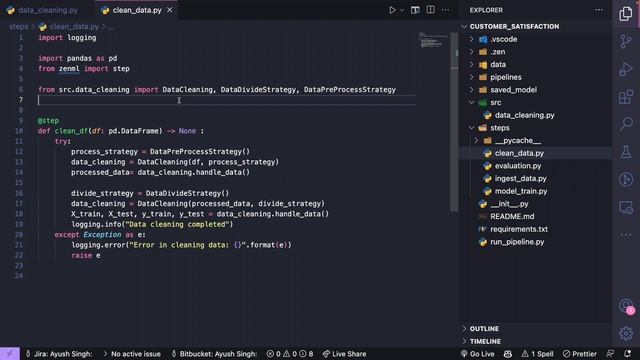
Task: Open the errors and warnings problems indicator
Action: tap(290, 354)
